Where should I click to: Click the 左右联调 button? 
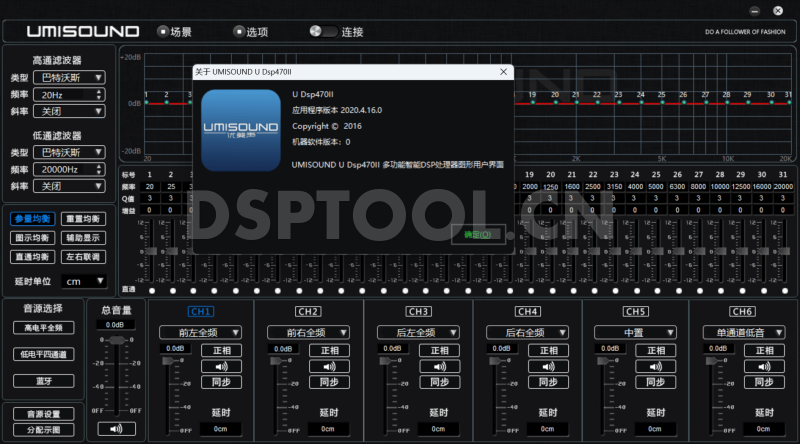83,257
